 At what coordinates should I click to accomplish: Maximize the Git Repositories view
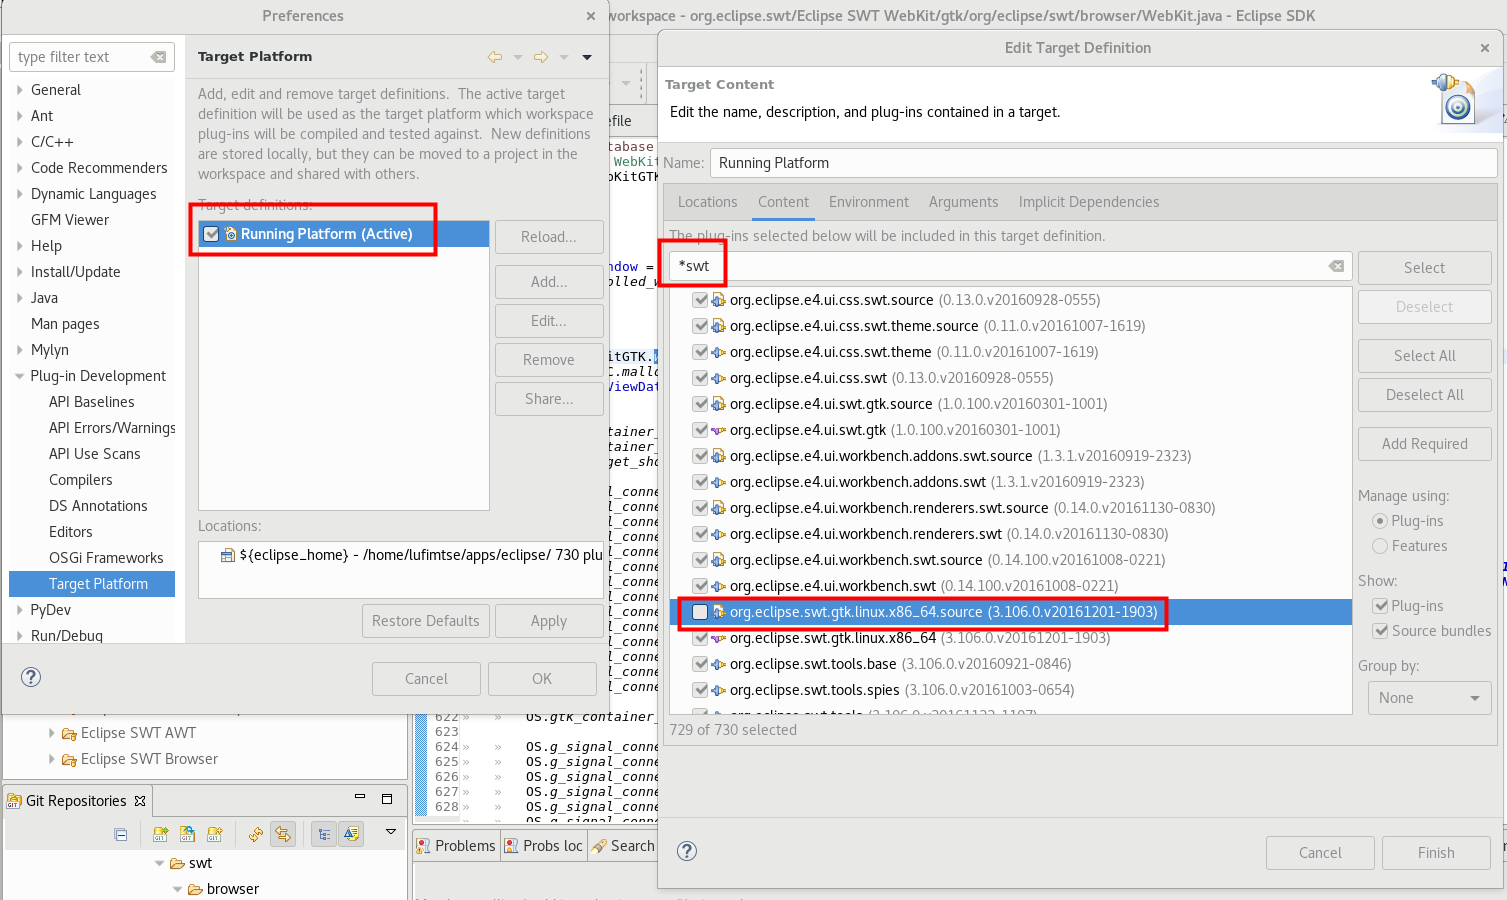point(387,798)
